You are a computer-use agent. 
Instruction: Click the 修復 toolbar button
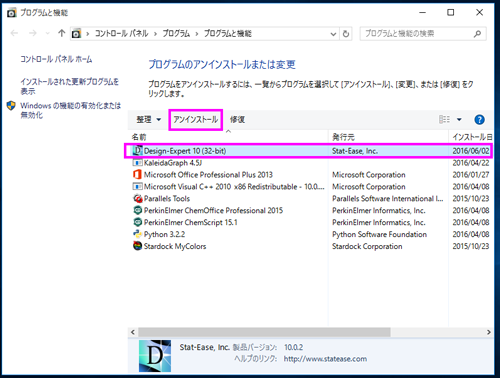[237, 119]
